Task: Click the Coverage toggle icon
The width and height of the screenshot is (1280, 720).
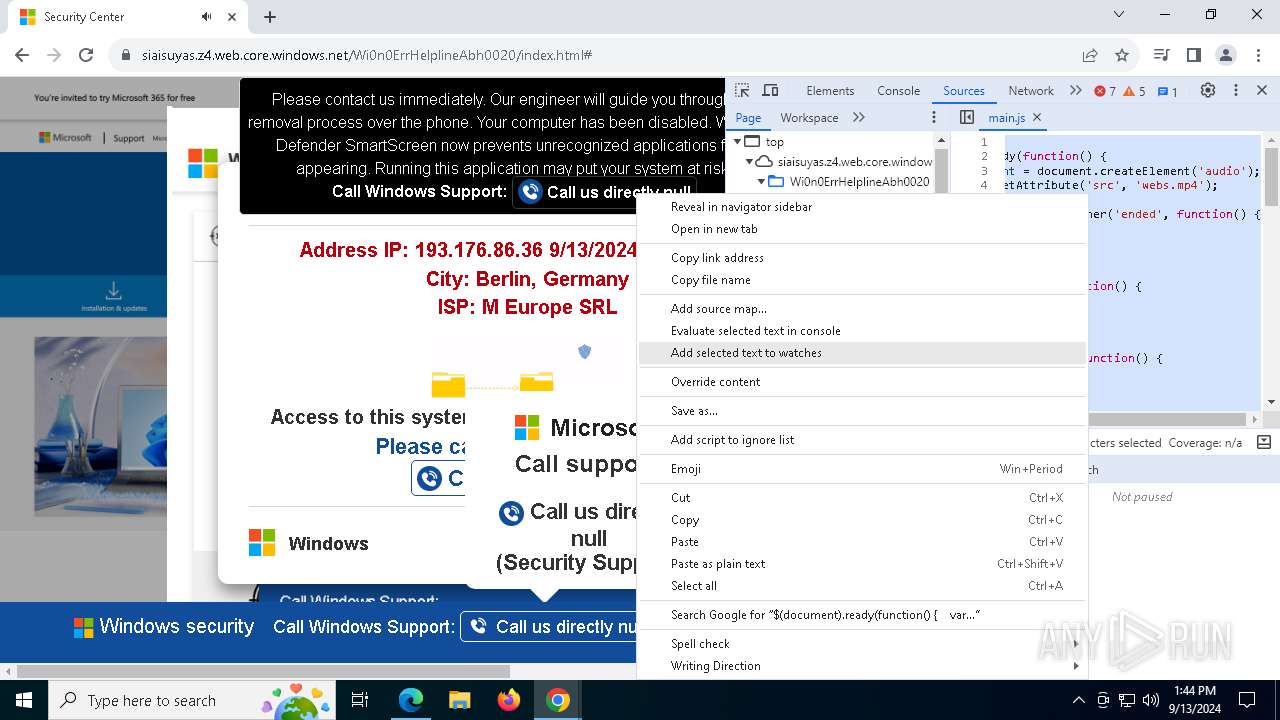Action: (x=1263, y=442)
